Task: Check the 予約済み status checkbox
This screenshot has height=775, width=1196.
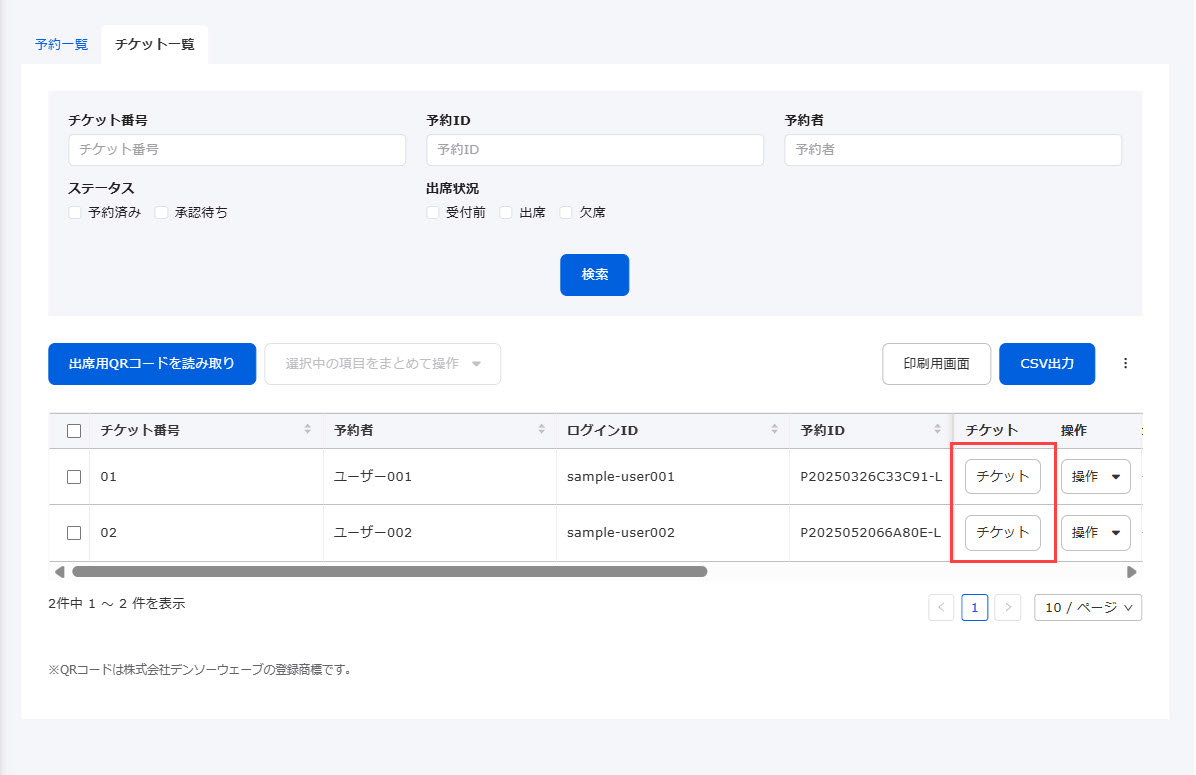Action: point(75,212)
